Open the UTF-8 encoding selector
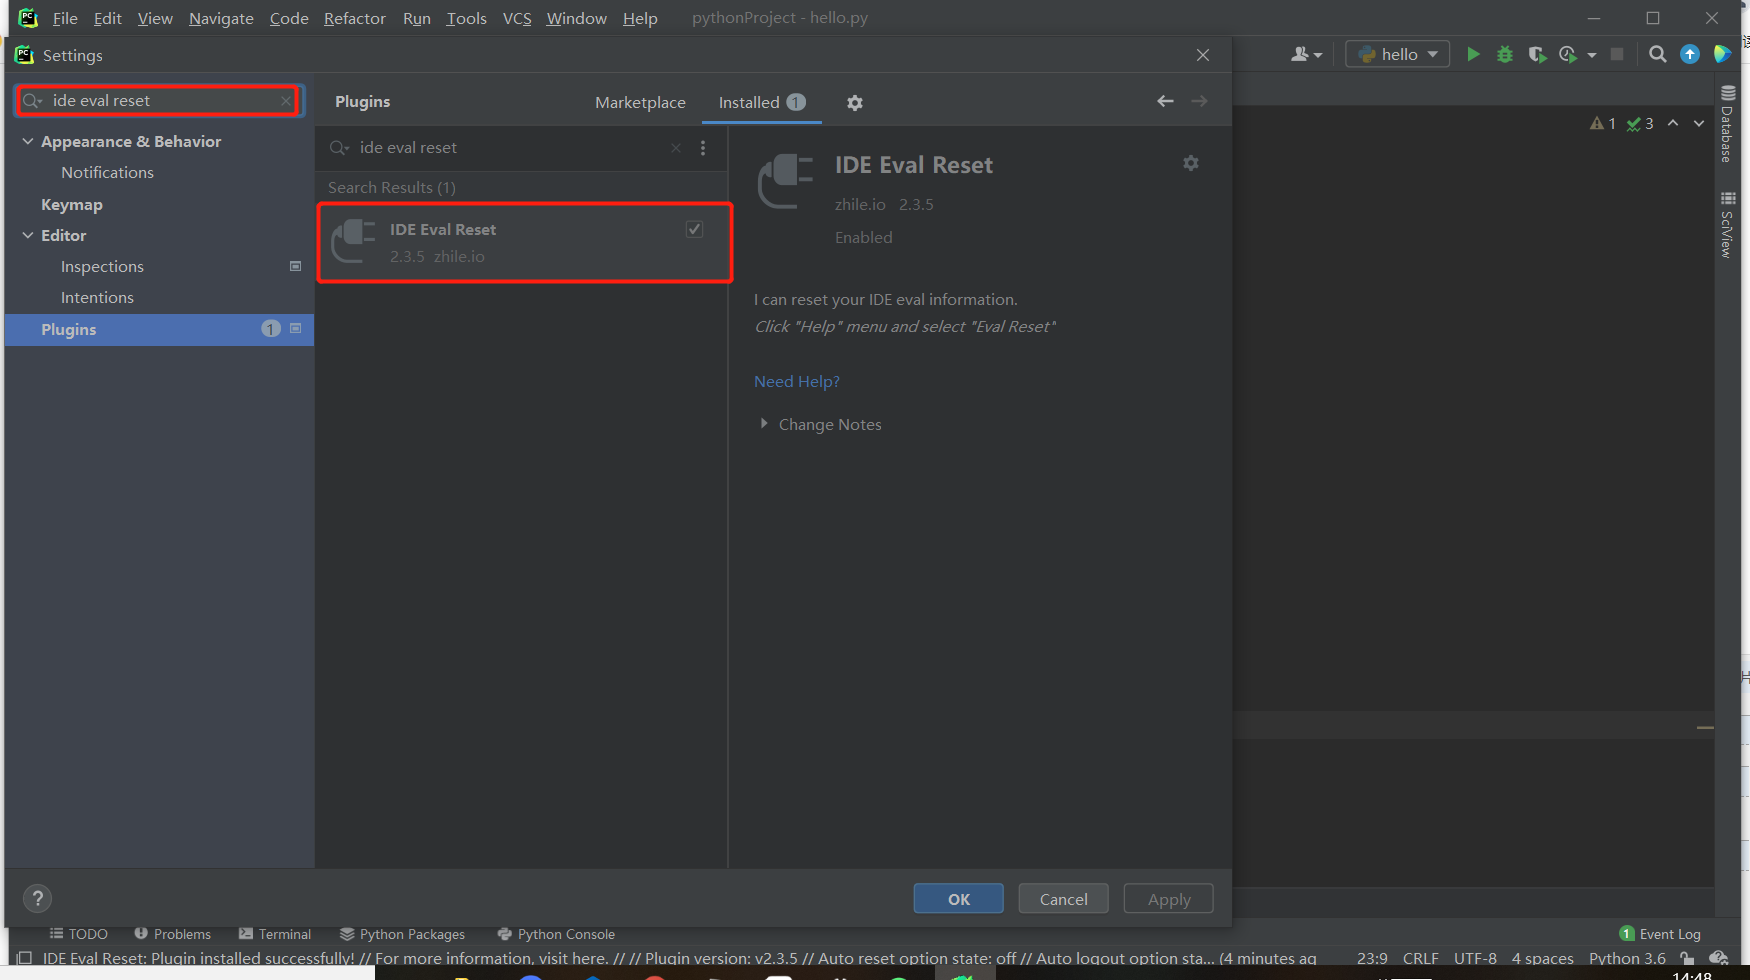Screen dimensions: 1750x980 (1475, 958)
